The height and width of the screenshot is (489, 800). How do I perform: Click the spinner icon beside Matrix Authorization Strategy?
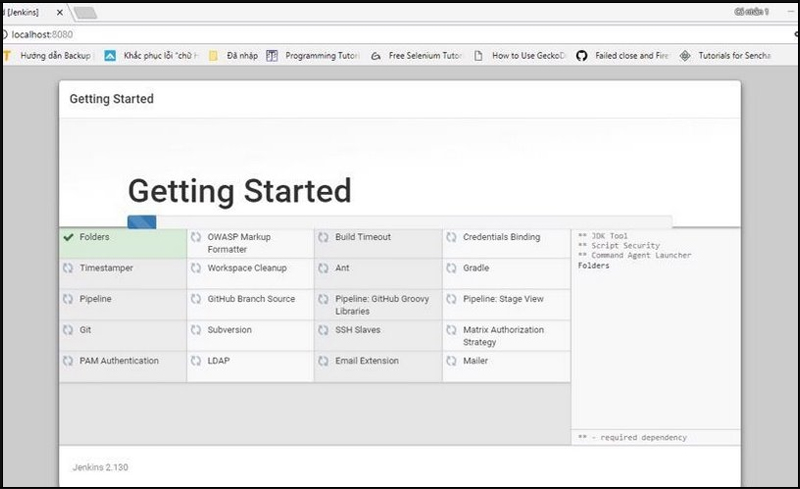pyautogui.click(x=452, y=330)
